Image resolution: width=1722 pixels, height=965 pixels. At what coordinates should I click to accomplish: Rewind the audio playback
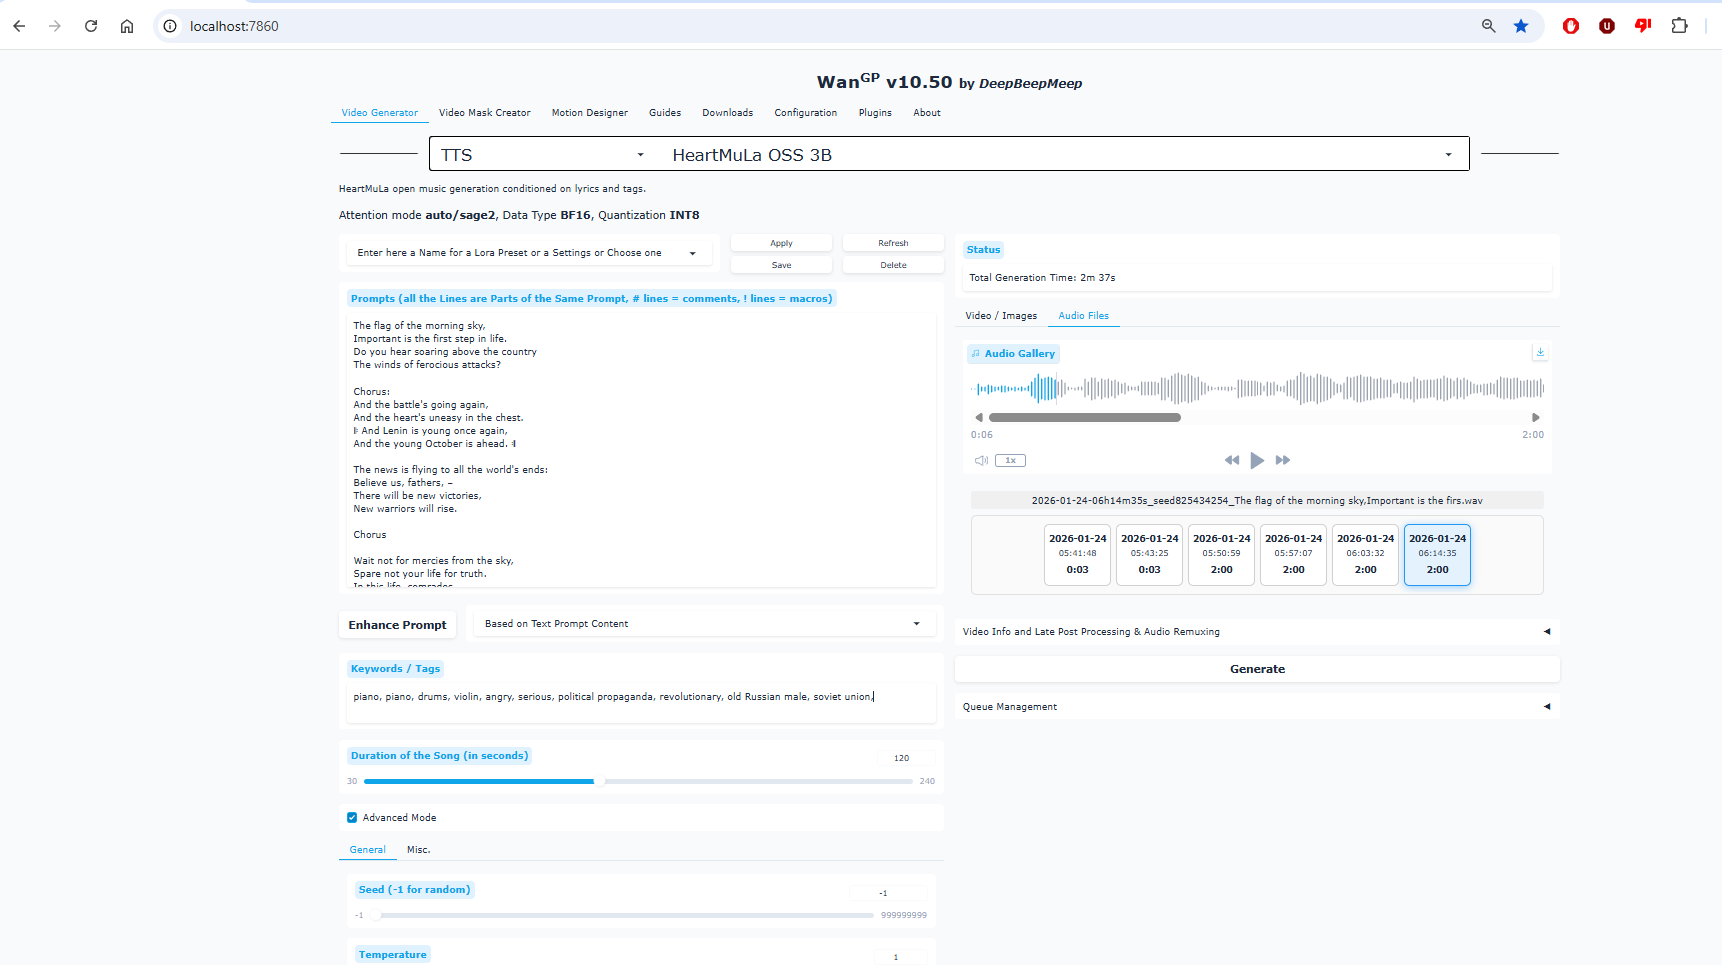(x=1232, y=460)
